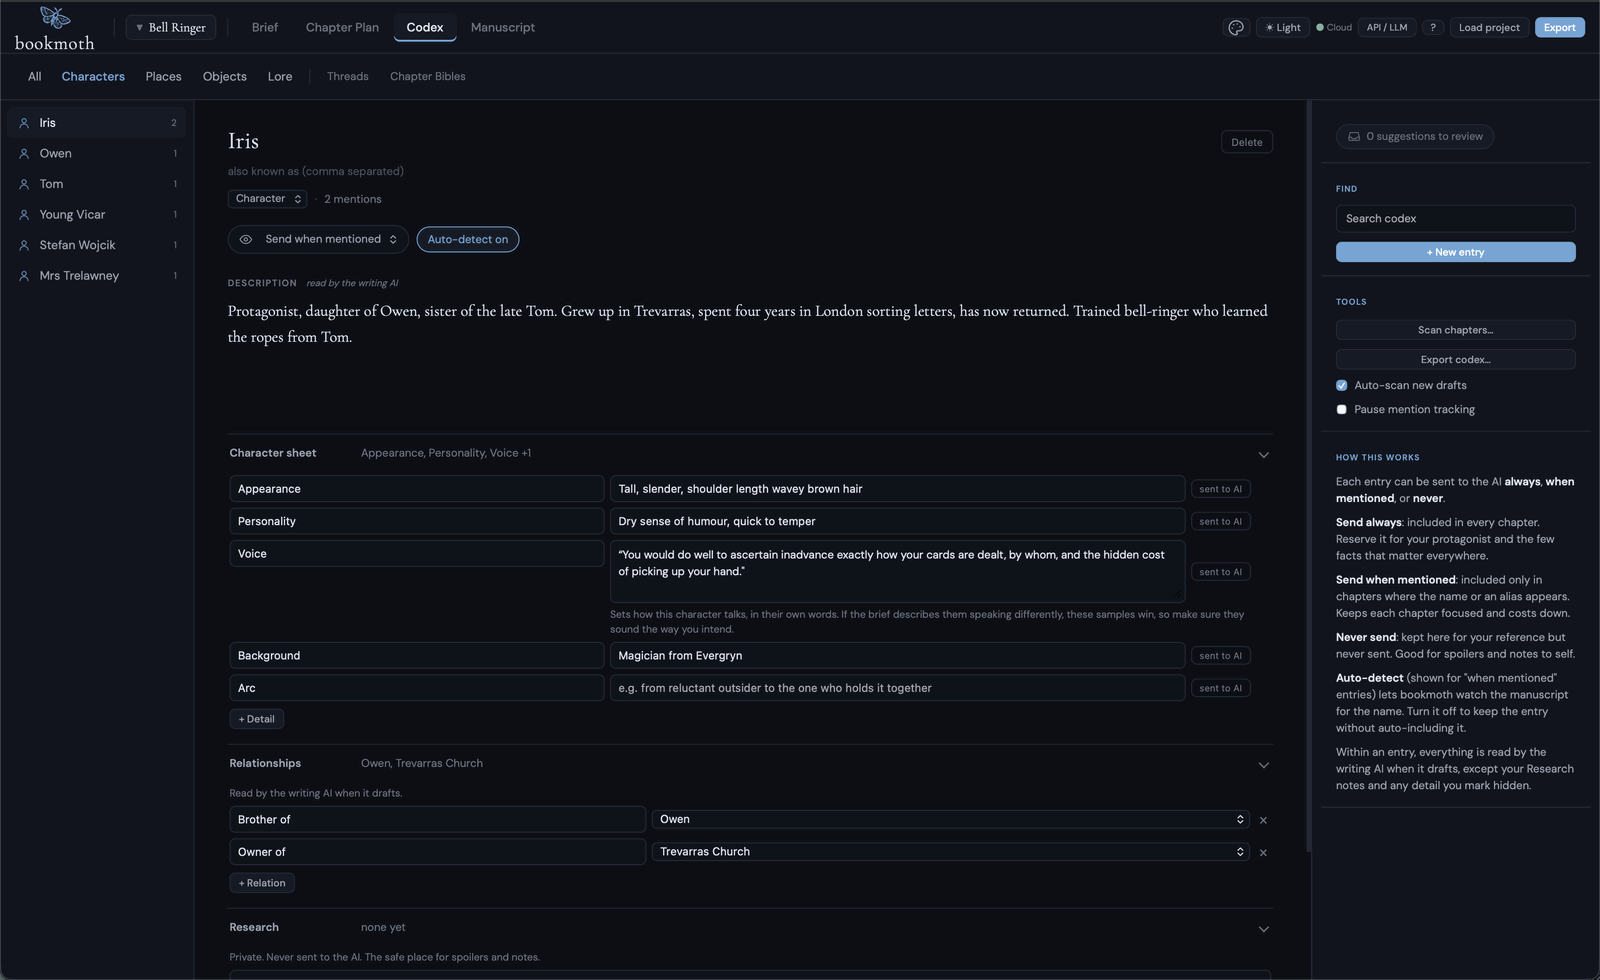Click Export codex…

pyautogui.click(x=1455, y=360)
